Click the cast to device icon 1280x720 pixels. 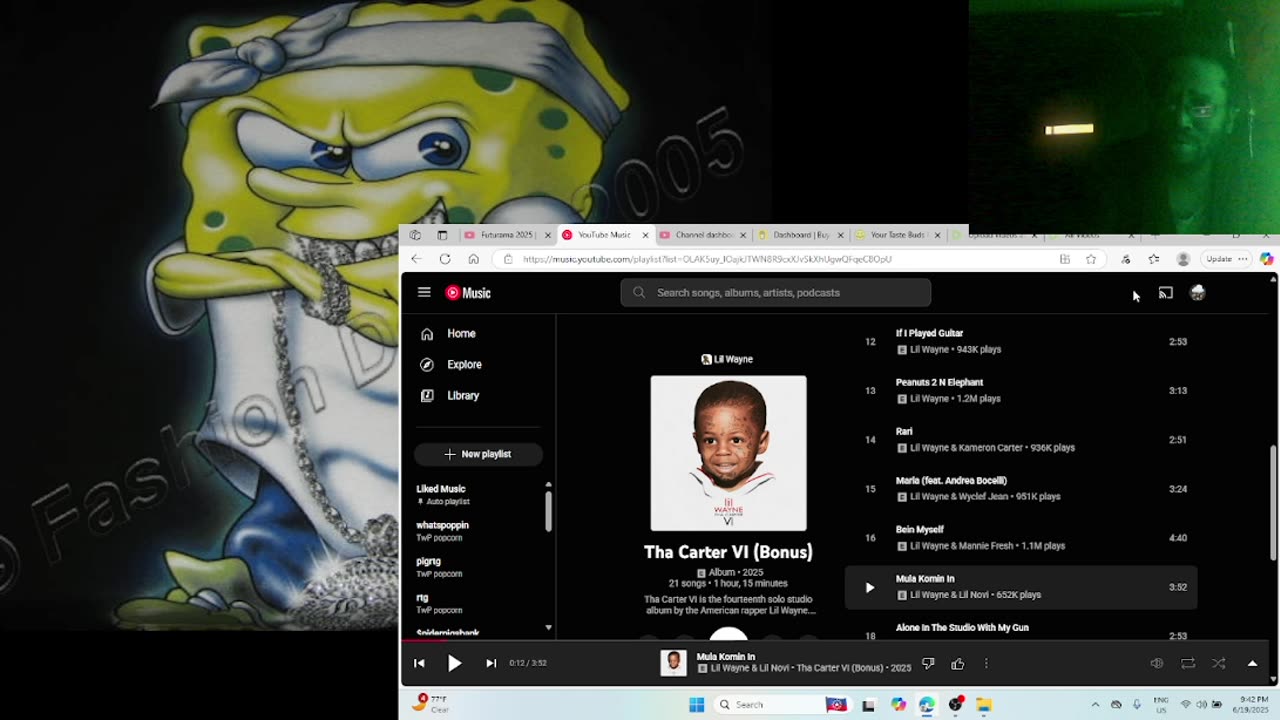click(x=1166, y=293)
